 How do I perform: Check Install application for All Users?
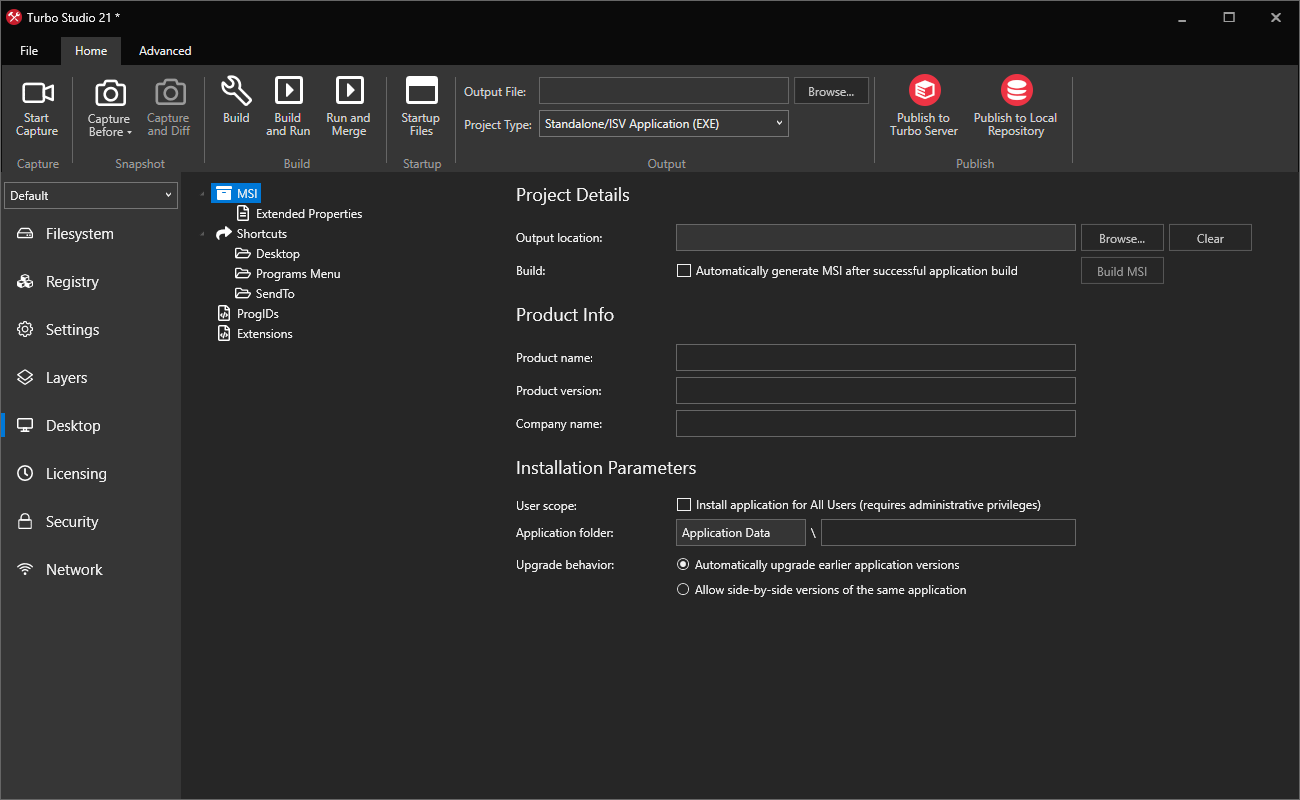click(684, 504)
